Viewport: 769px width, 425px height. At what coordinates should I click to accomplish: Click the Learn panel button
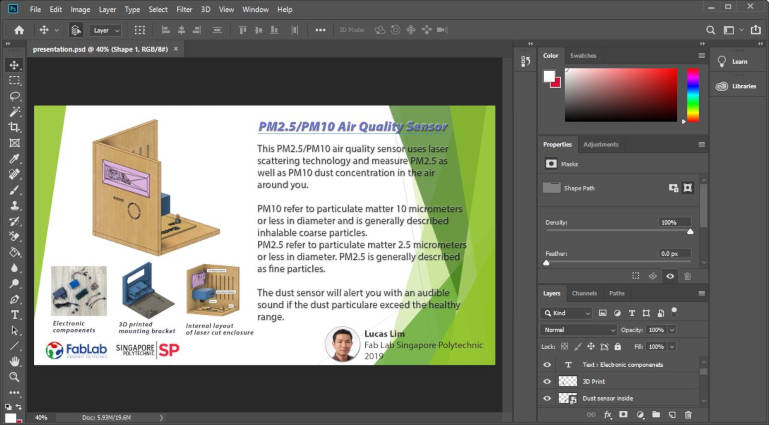(x=734, y=61)
